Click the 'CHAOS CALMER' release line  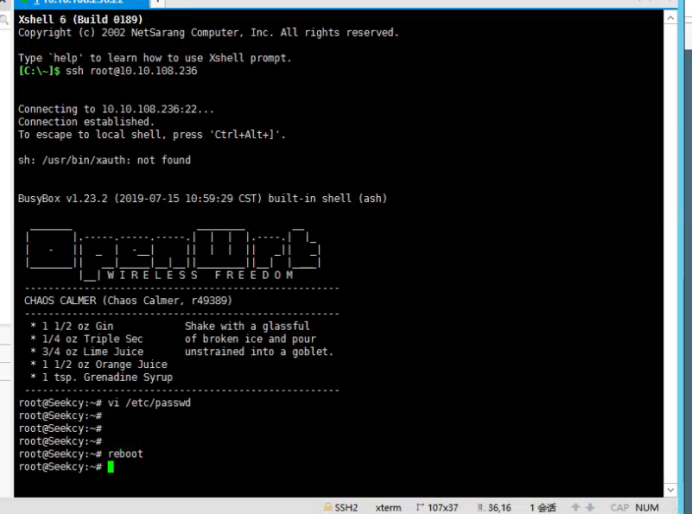128,300
